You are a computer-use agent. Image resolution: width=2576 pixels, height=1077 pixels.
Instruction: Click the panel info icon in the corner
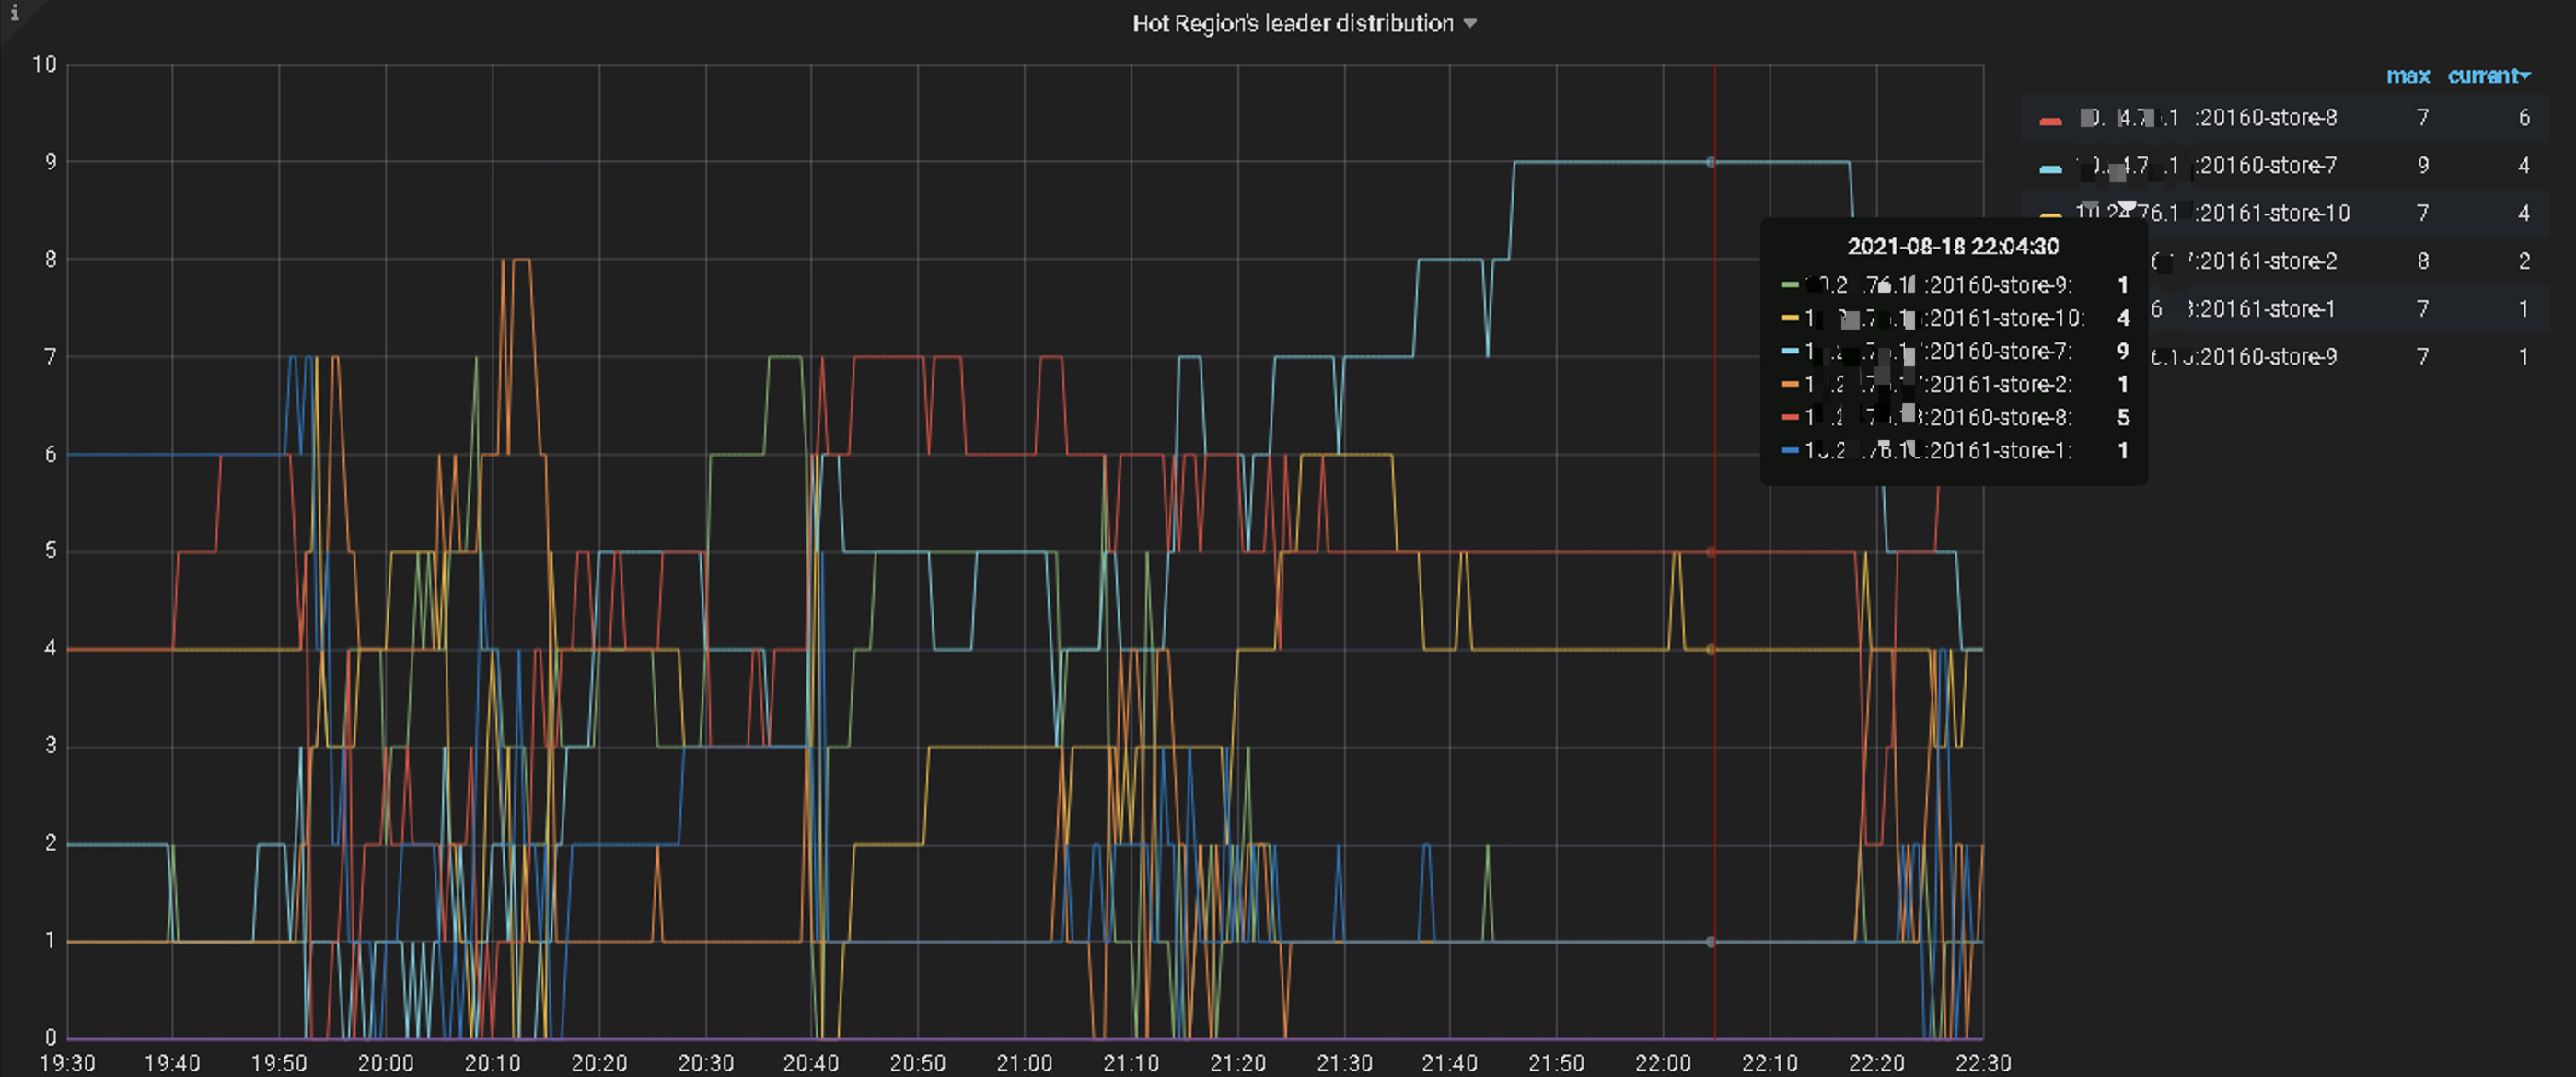14,13
